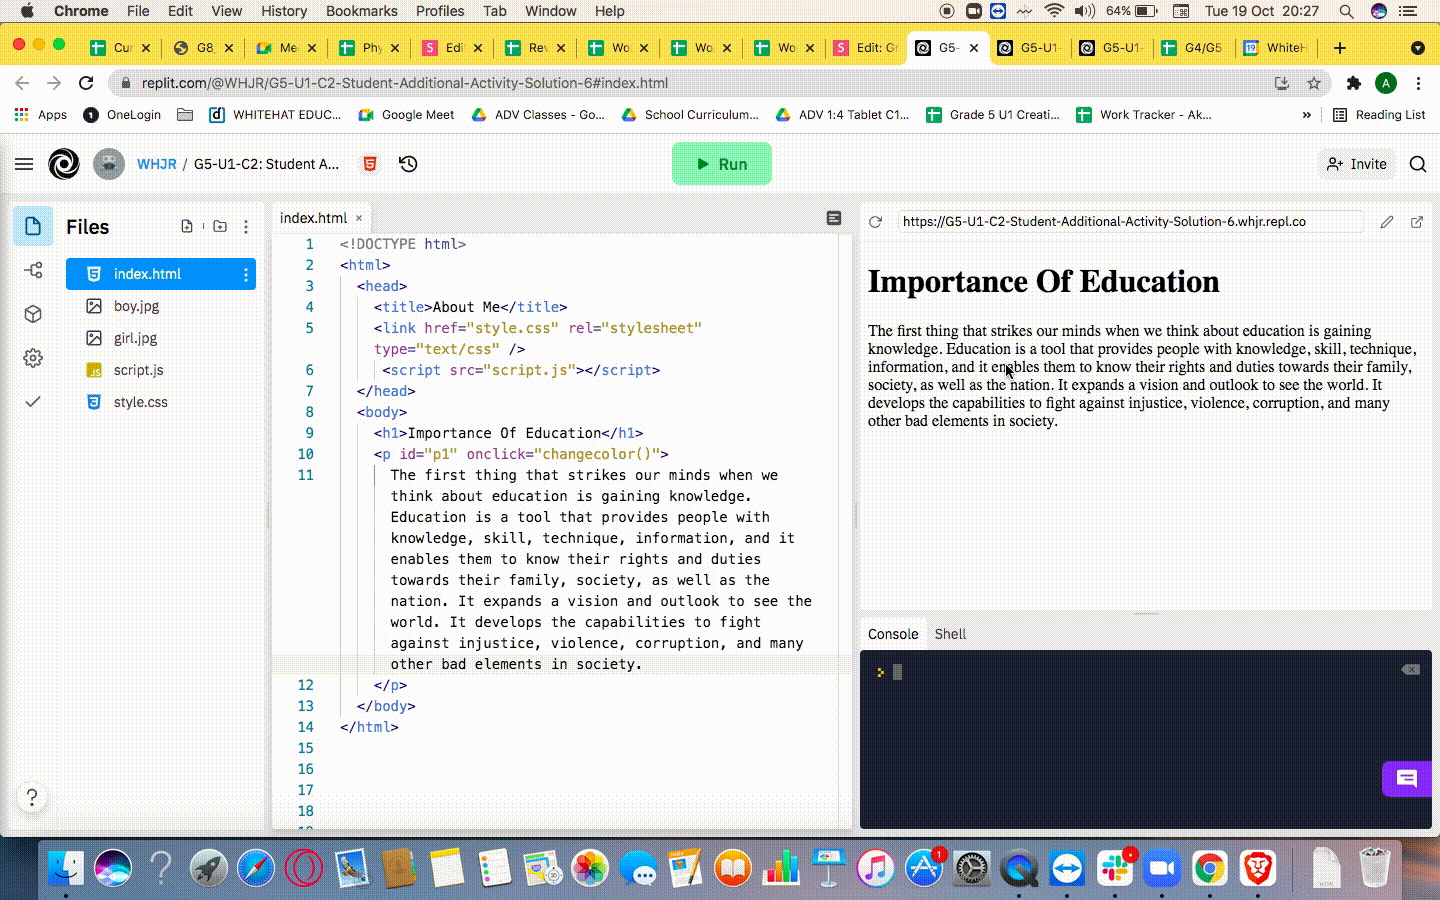Viewport: 1440px width, 900px height.
Task: Open Chrome three-dot menu
Action: (1418, 83)
